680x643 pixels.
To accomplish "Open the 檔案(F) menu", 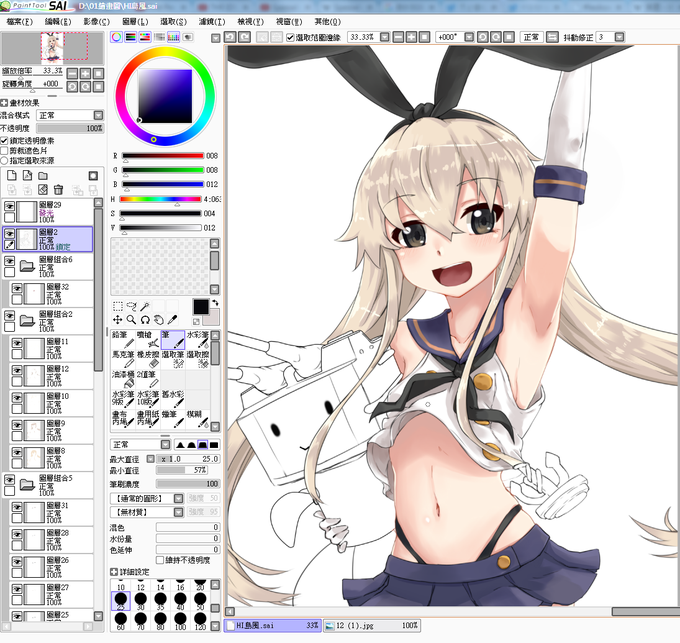I will pyautogui.click(x=19, y=22).
